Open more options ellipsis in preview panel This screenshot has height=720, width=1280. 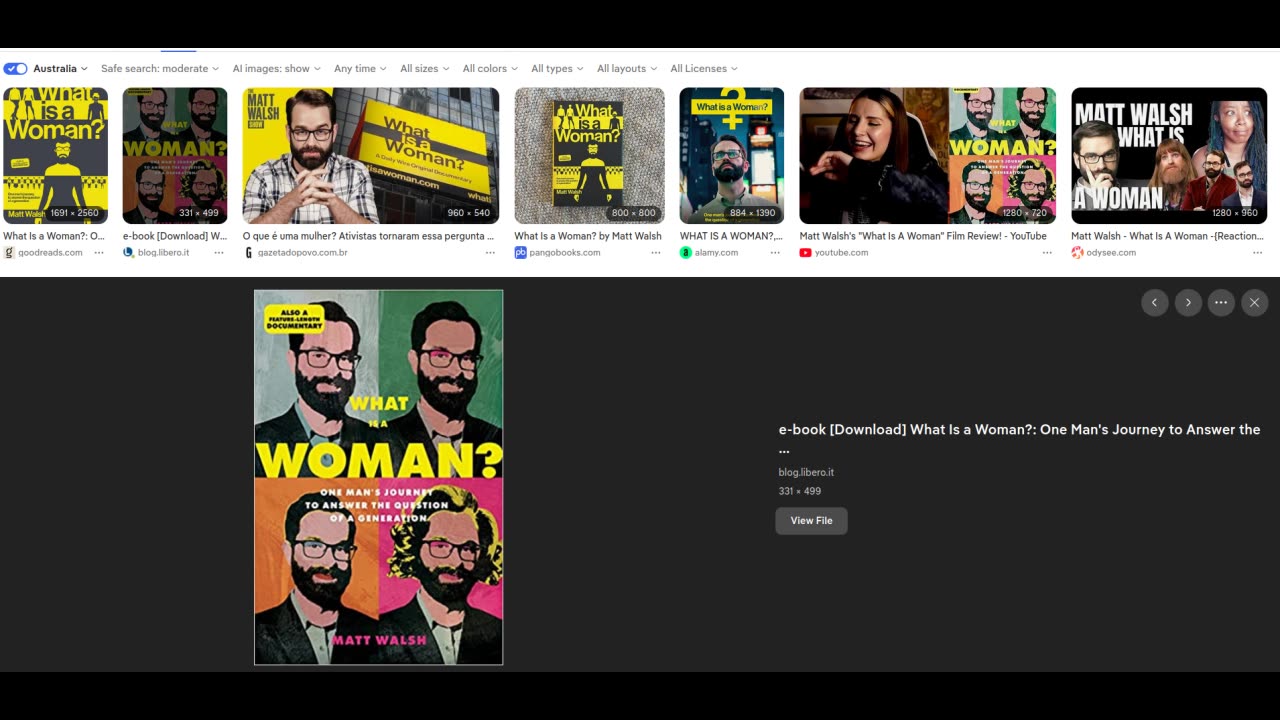point(1221,303)
